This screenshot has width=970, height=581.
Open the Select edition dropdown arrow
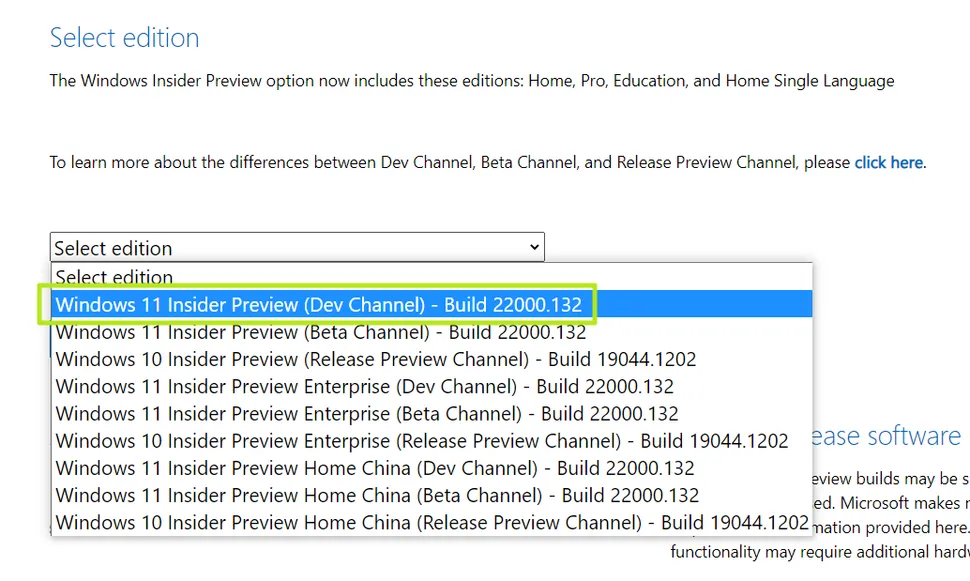(x=534, y=247)
